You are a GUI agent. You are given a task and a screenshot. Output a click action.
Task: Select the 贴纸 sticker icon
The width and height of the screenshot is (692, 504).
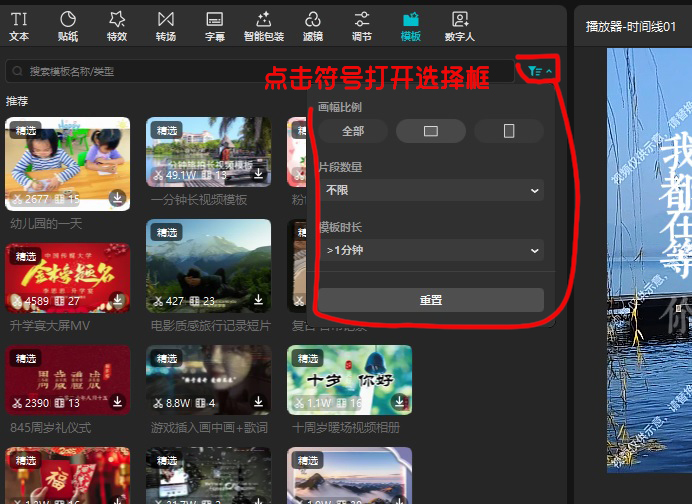68,25
